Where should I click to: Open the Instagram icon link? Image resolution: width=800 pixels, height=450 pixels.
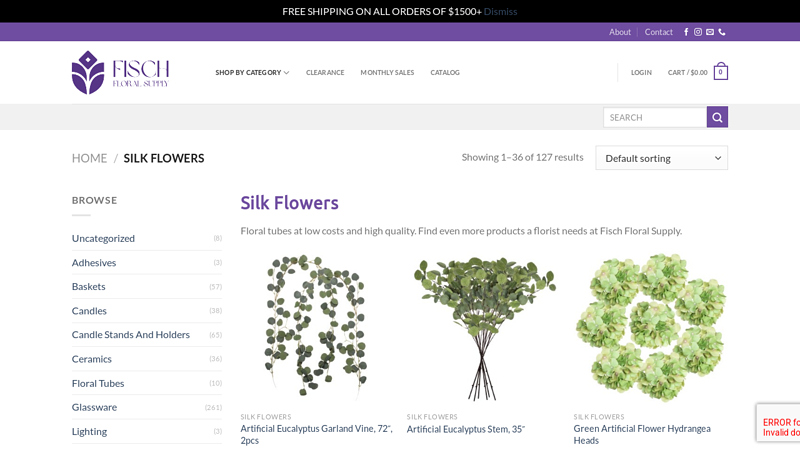[x=698, y=32]
